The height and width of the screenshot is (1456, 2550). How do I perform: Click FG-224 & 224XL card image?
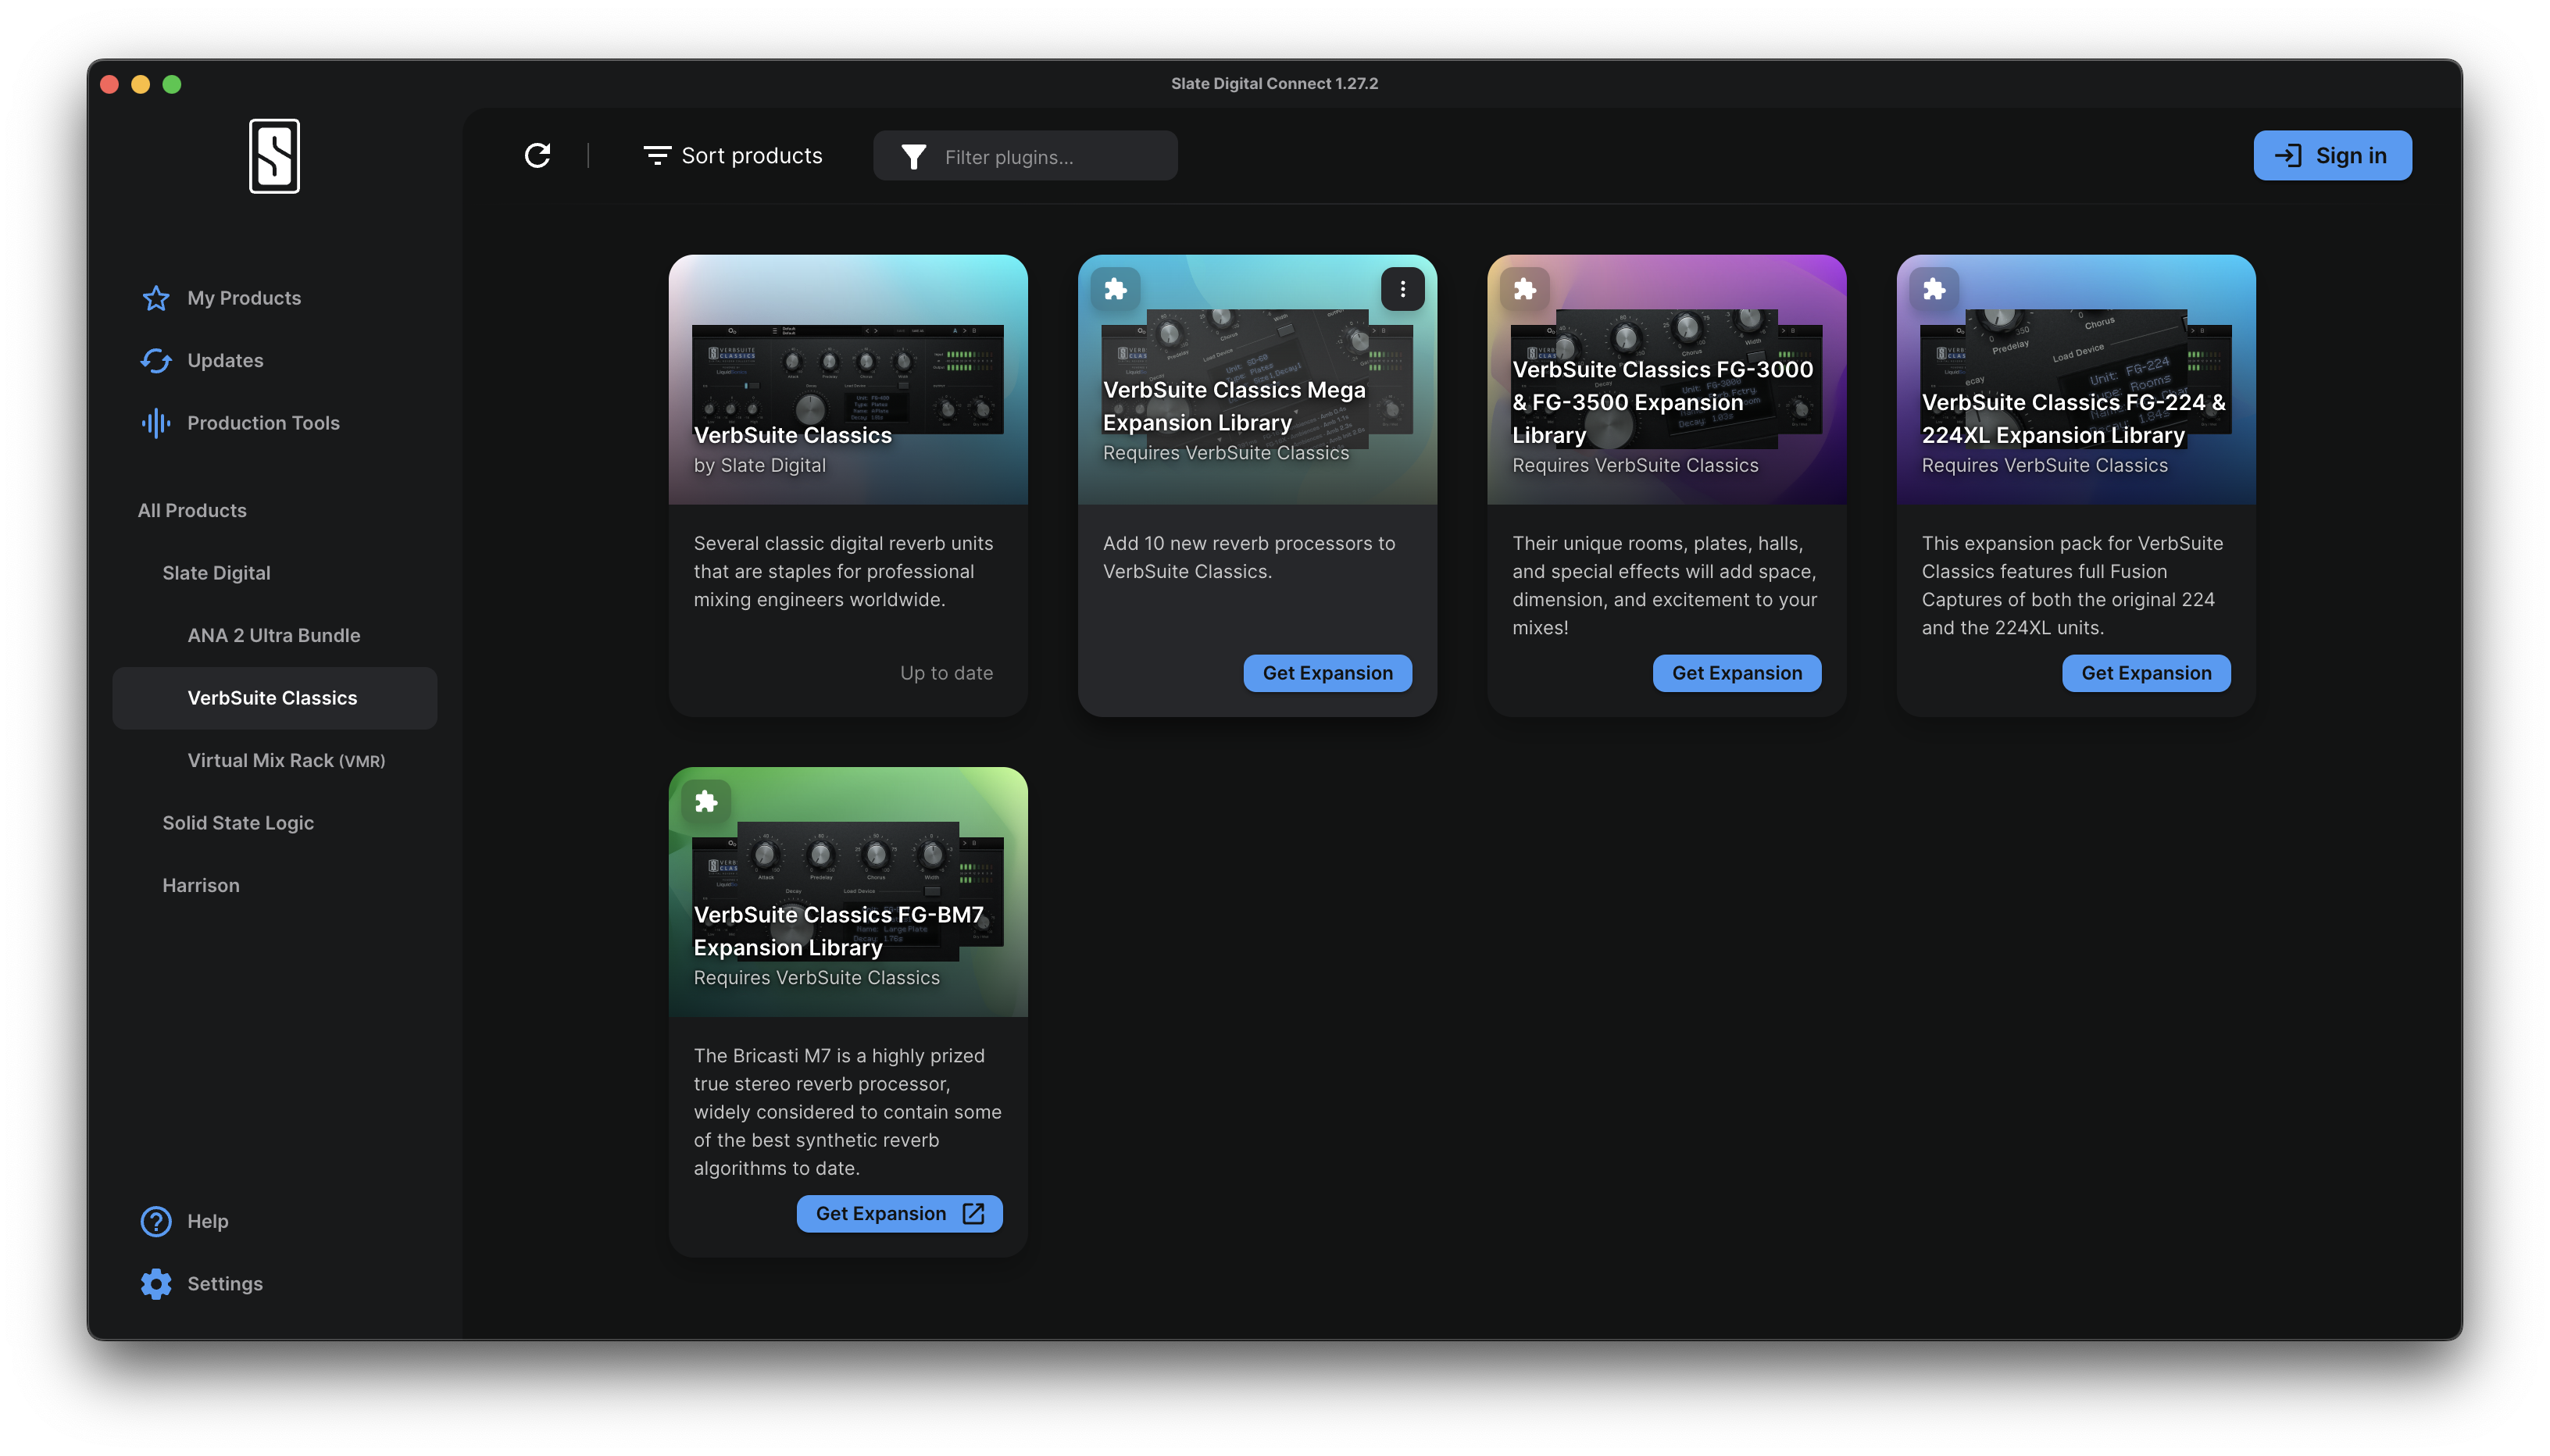[x=2076, y=379]
